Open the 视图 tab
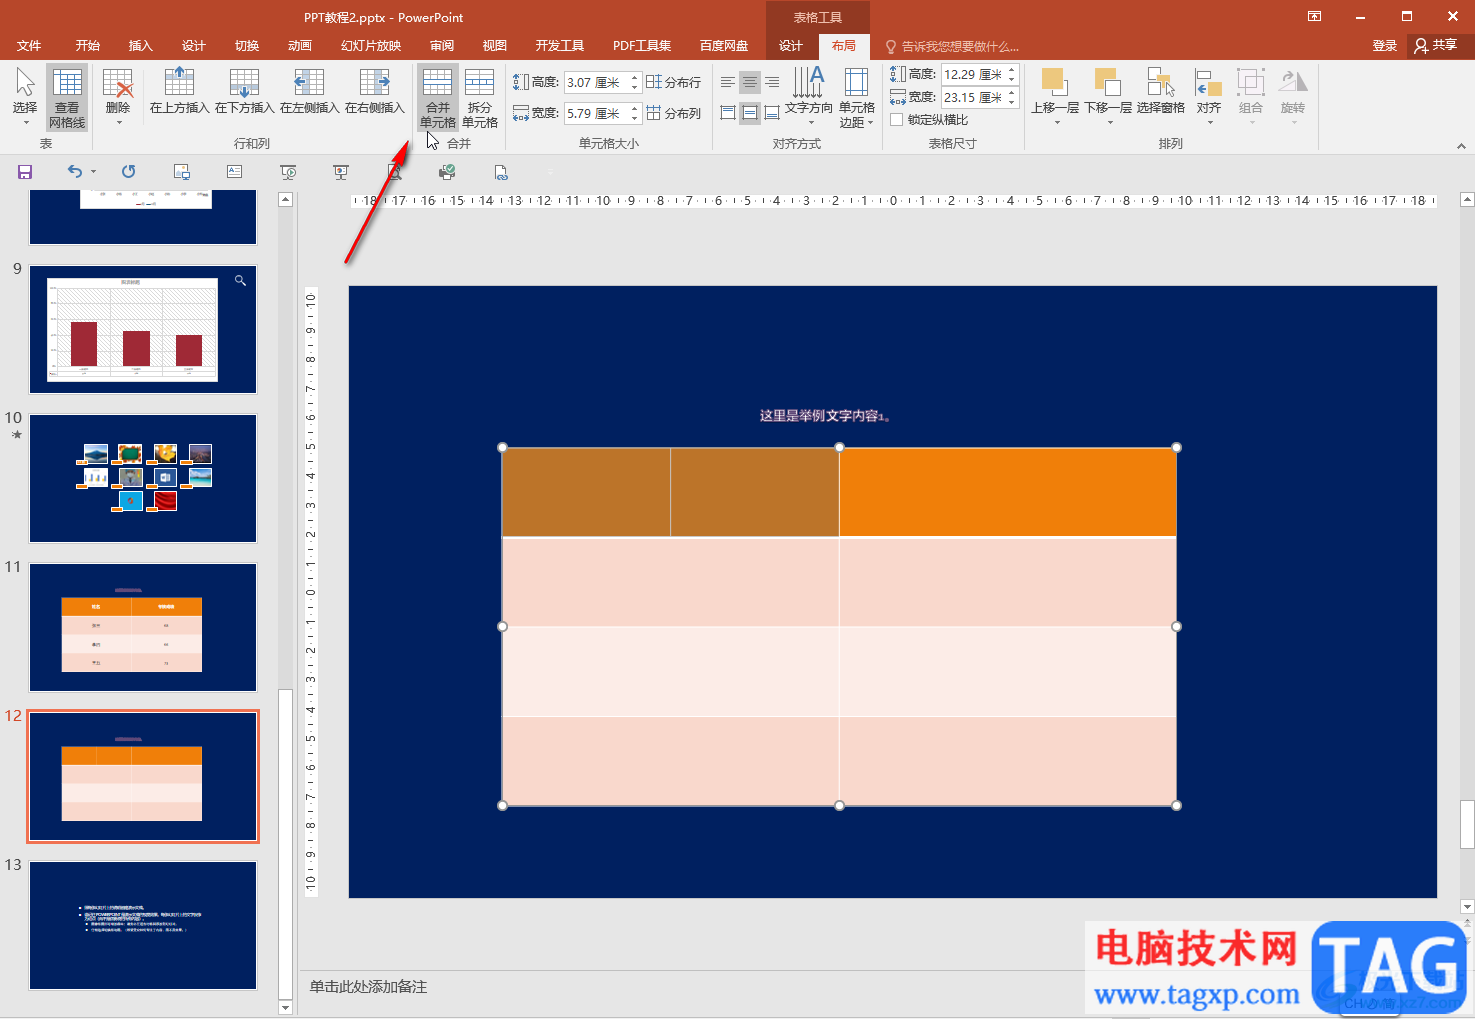Viewport: 1475px width, 1019px height. (495, 46)
